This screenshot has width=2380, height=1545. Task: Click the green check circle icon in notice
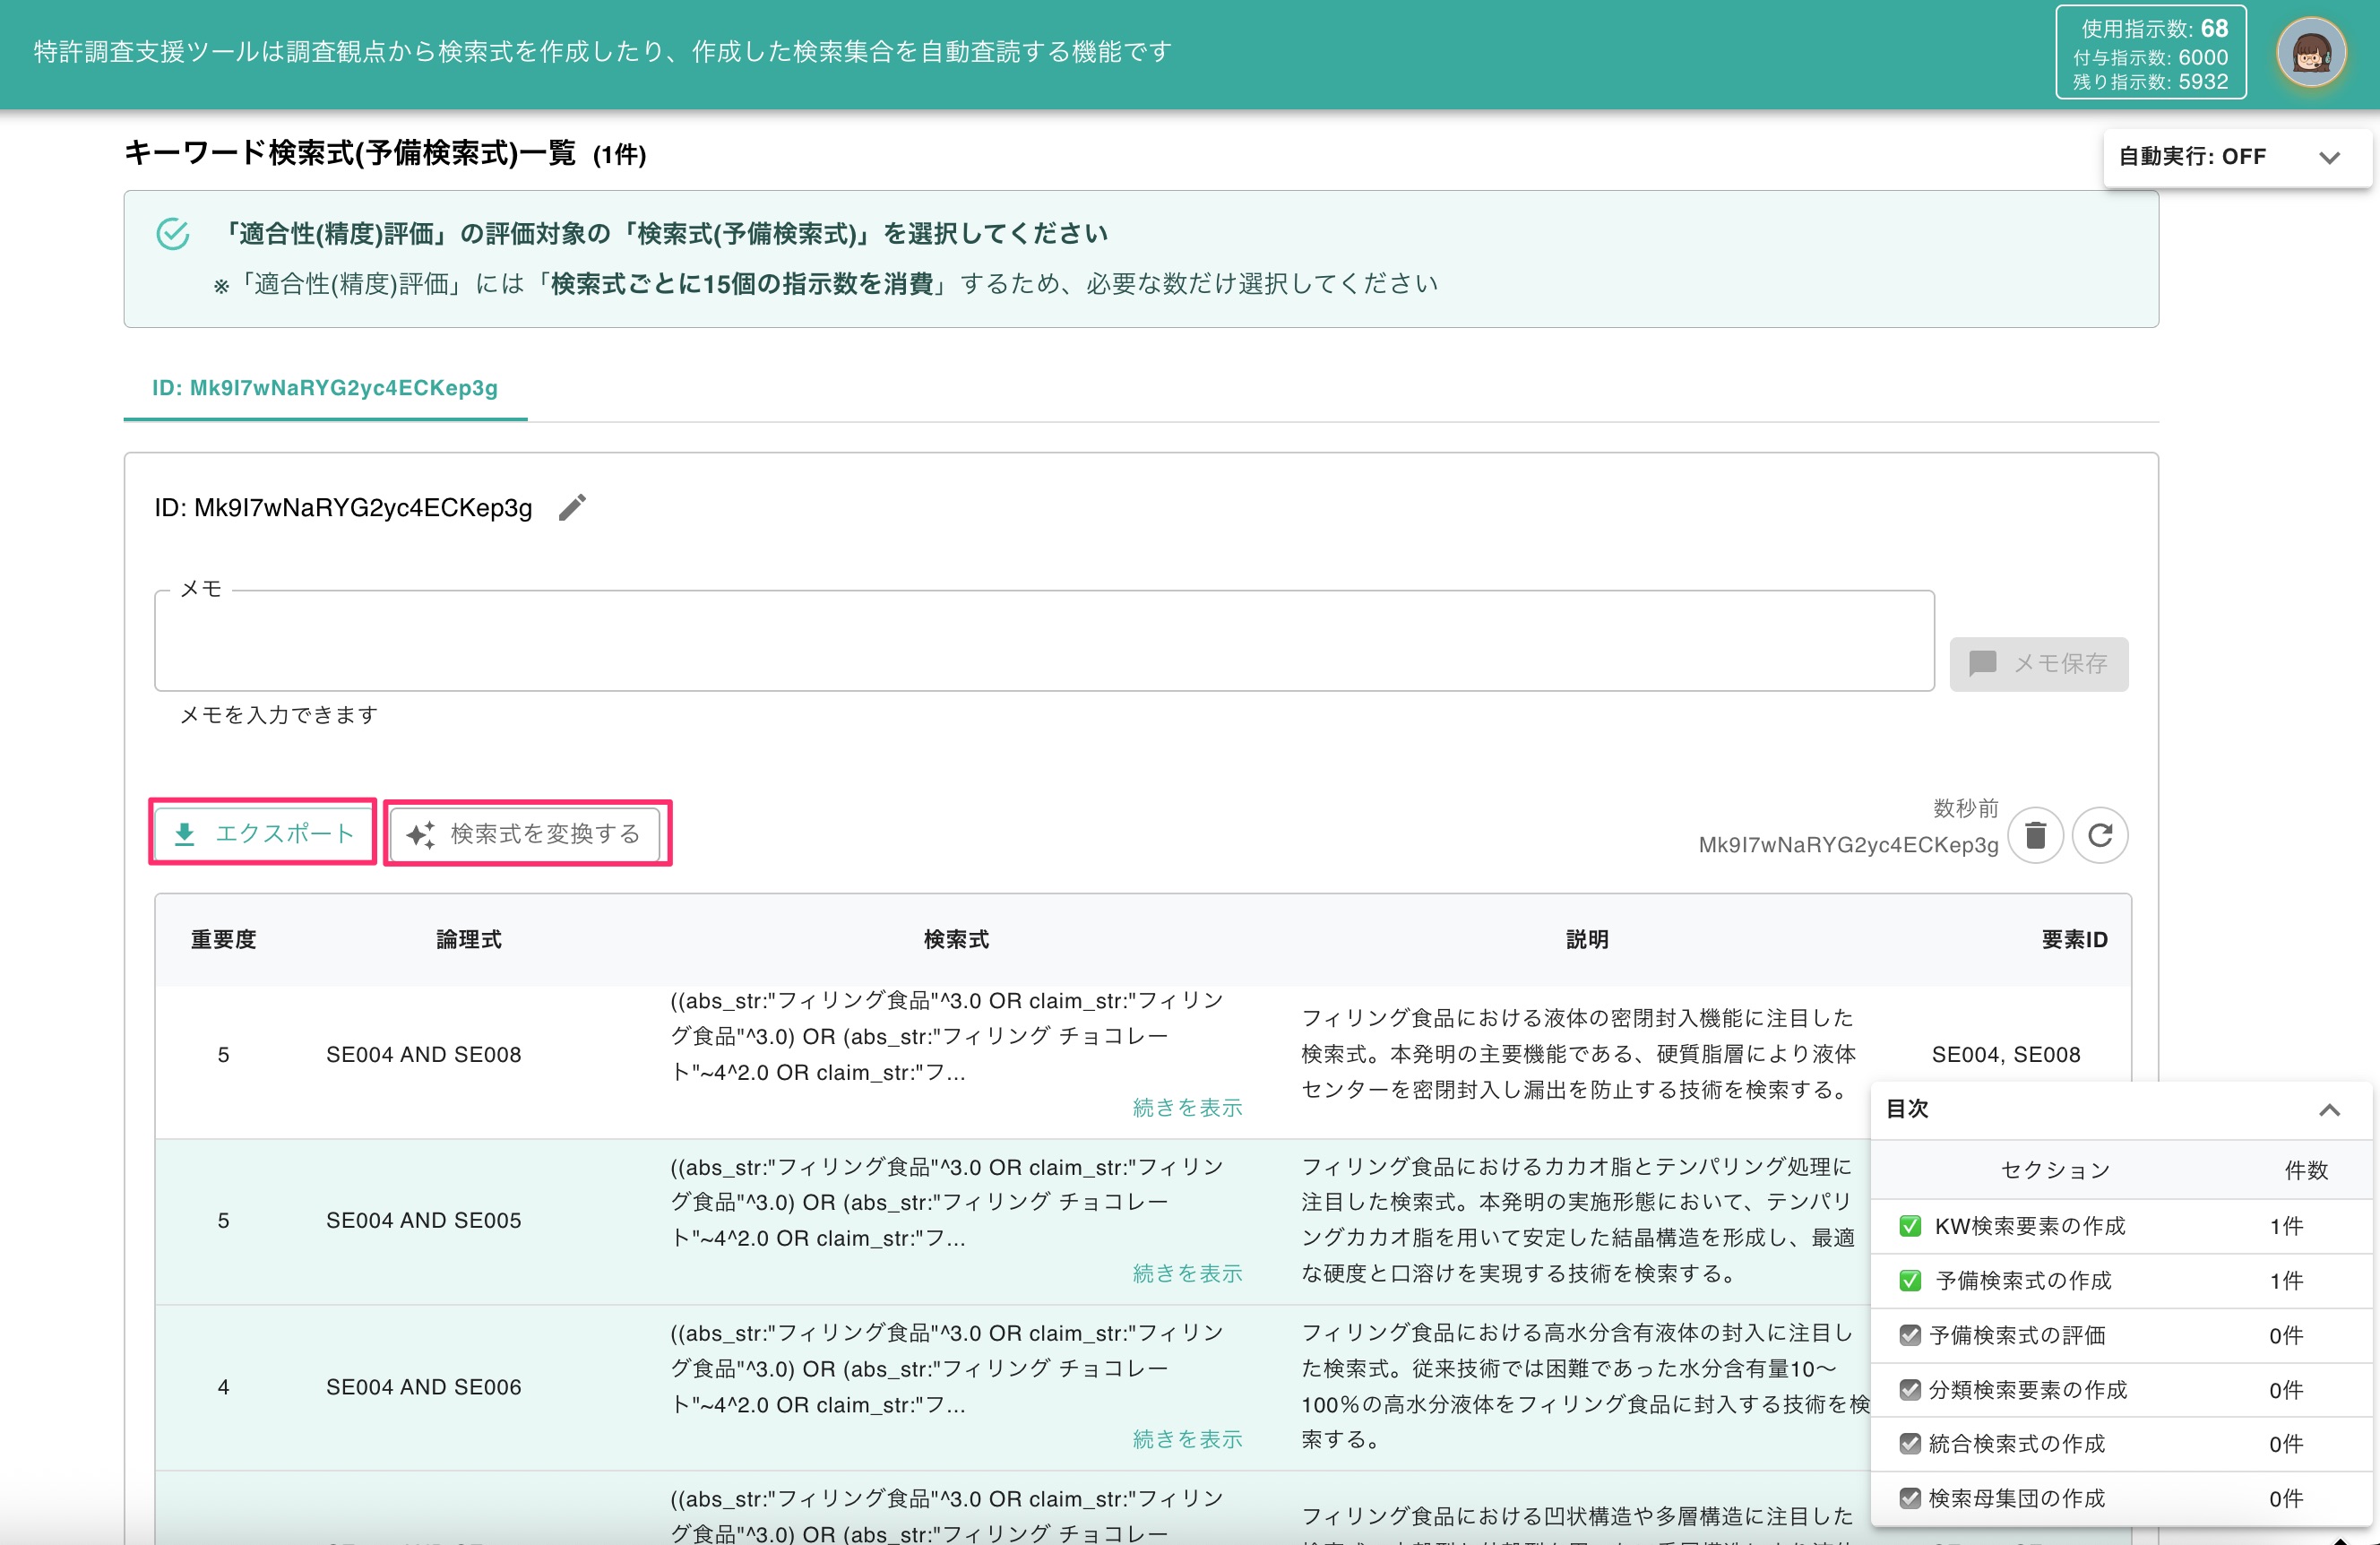click(173, 234)
